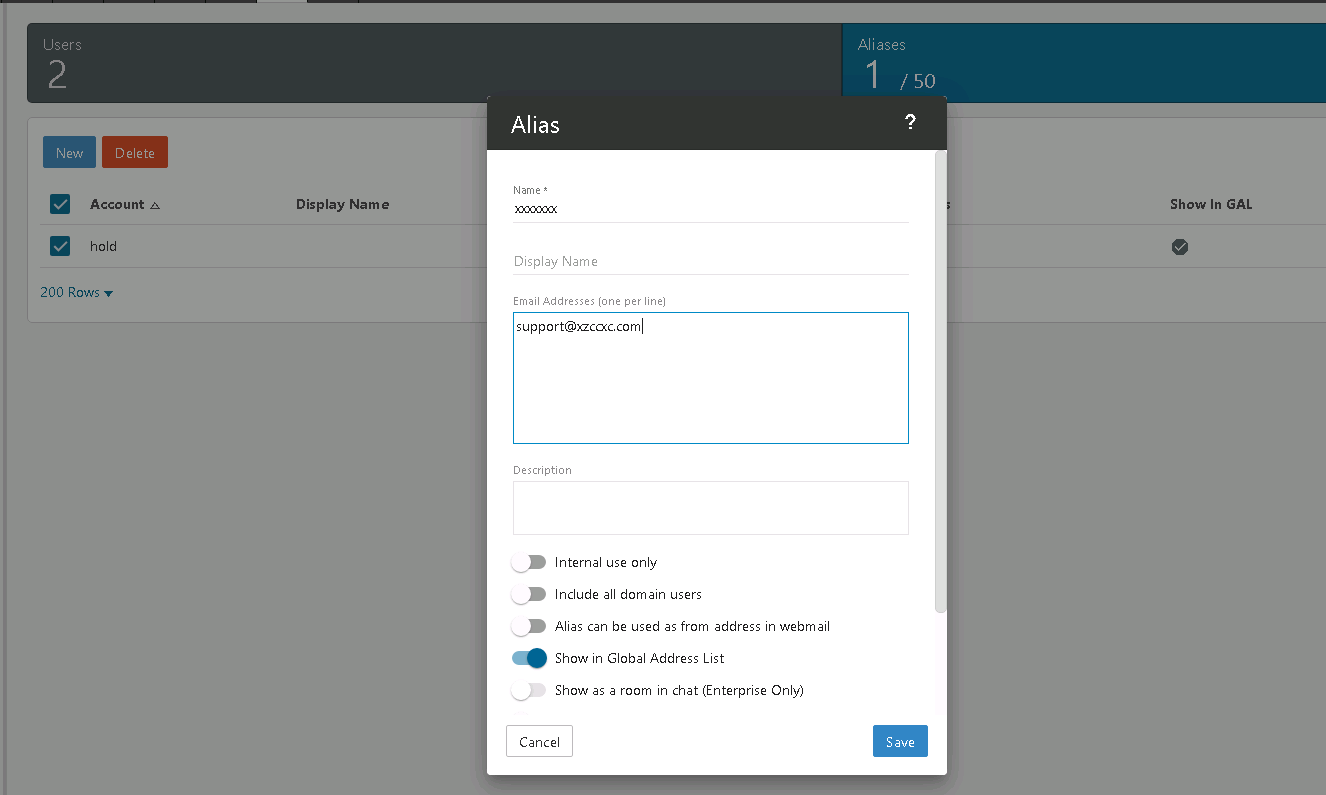This screenshot has height=795, width=1326.
Task: Click the Alias dialog vertical scrollbar
Action: [940, 380]
